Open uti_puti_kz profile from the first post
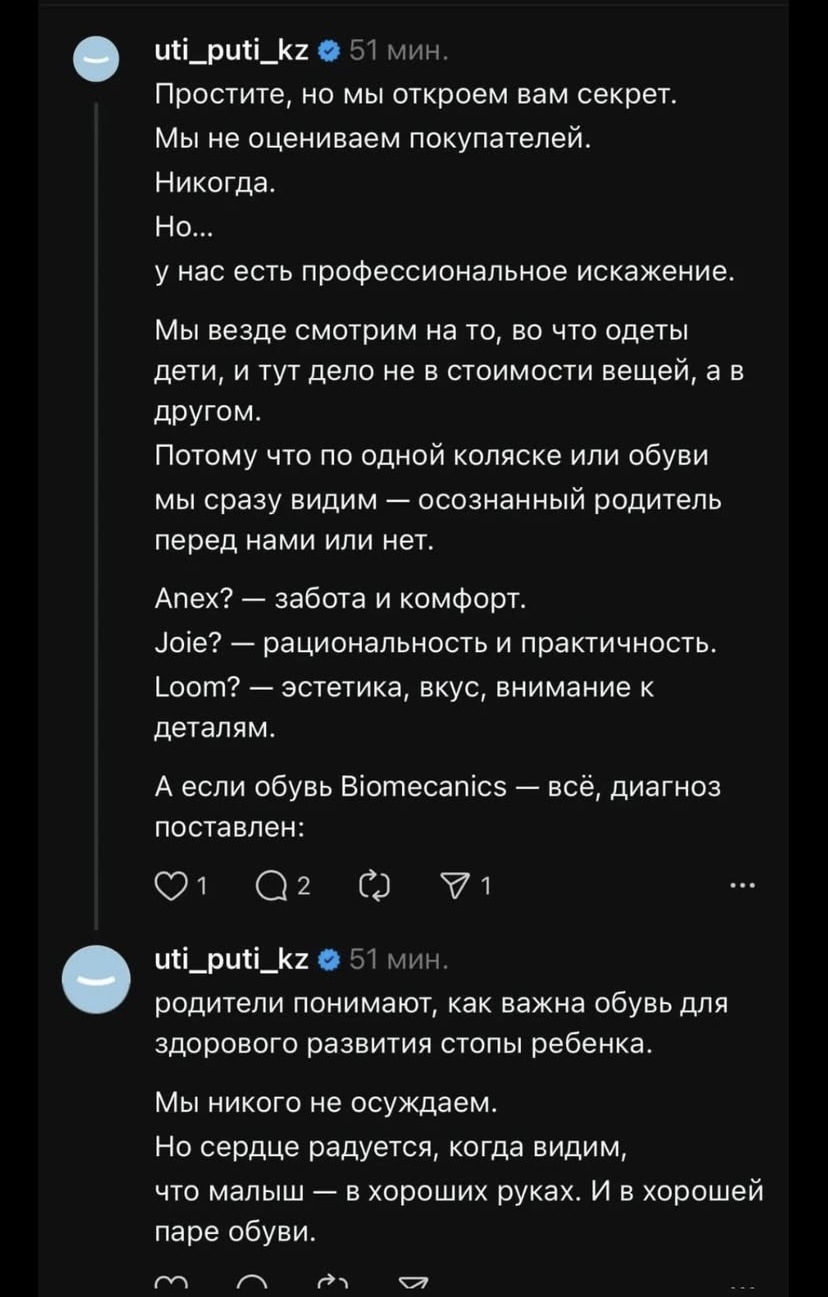This screenshot has height=1297, width=828. tap(235, 49)
